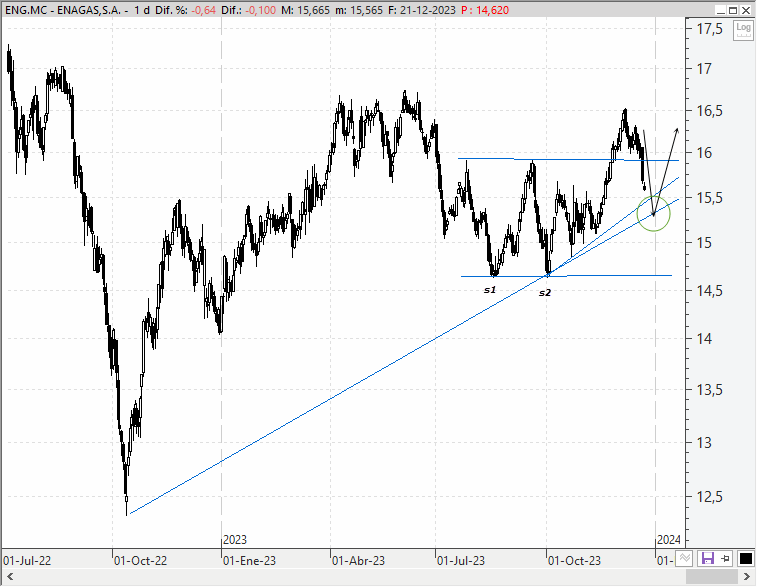Minimize the ENG.MC chart window

pyautogui.click(x=721, y=10)
